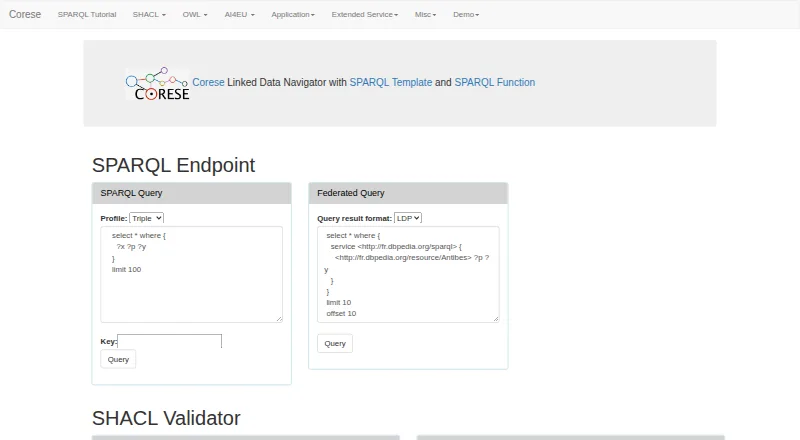This screenshot has width=800, height=440.
Task: Open the Extended Service dropdown menu
Action: coord(365,14)
